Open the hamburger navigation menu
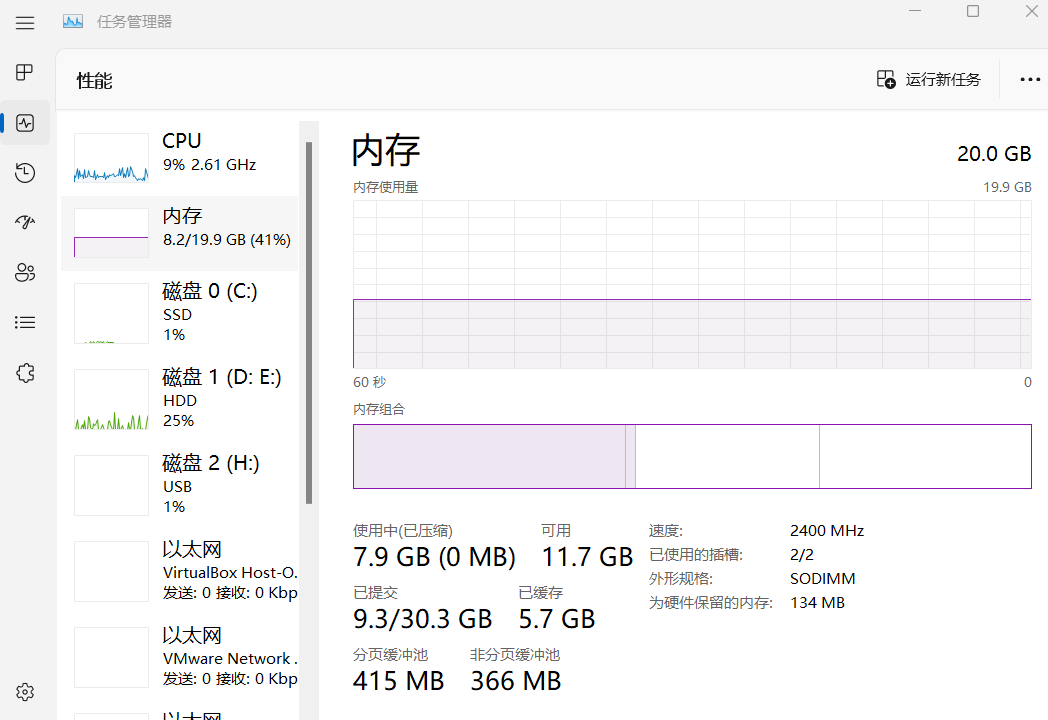The height and width of the screenshot is (720, 1048). [25, 23]
